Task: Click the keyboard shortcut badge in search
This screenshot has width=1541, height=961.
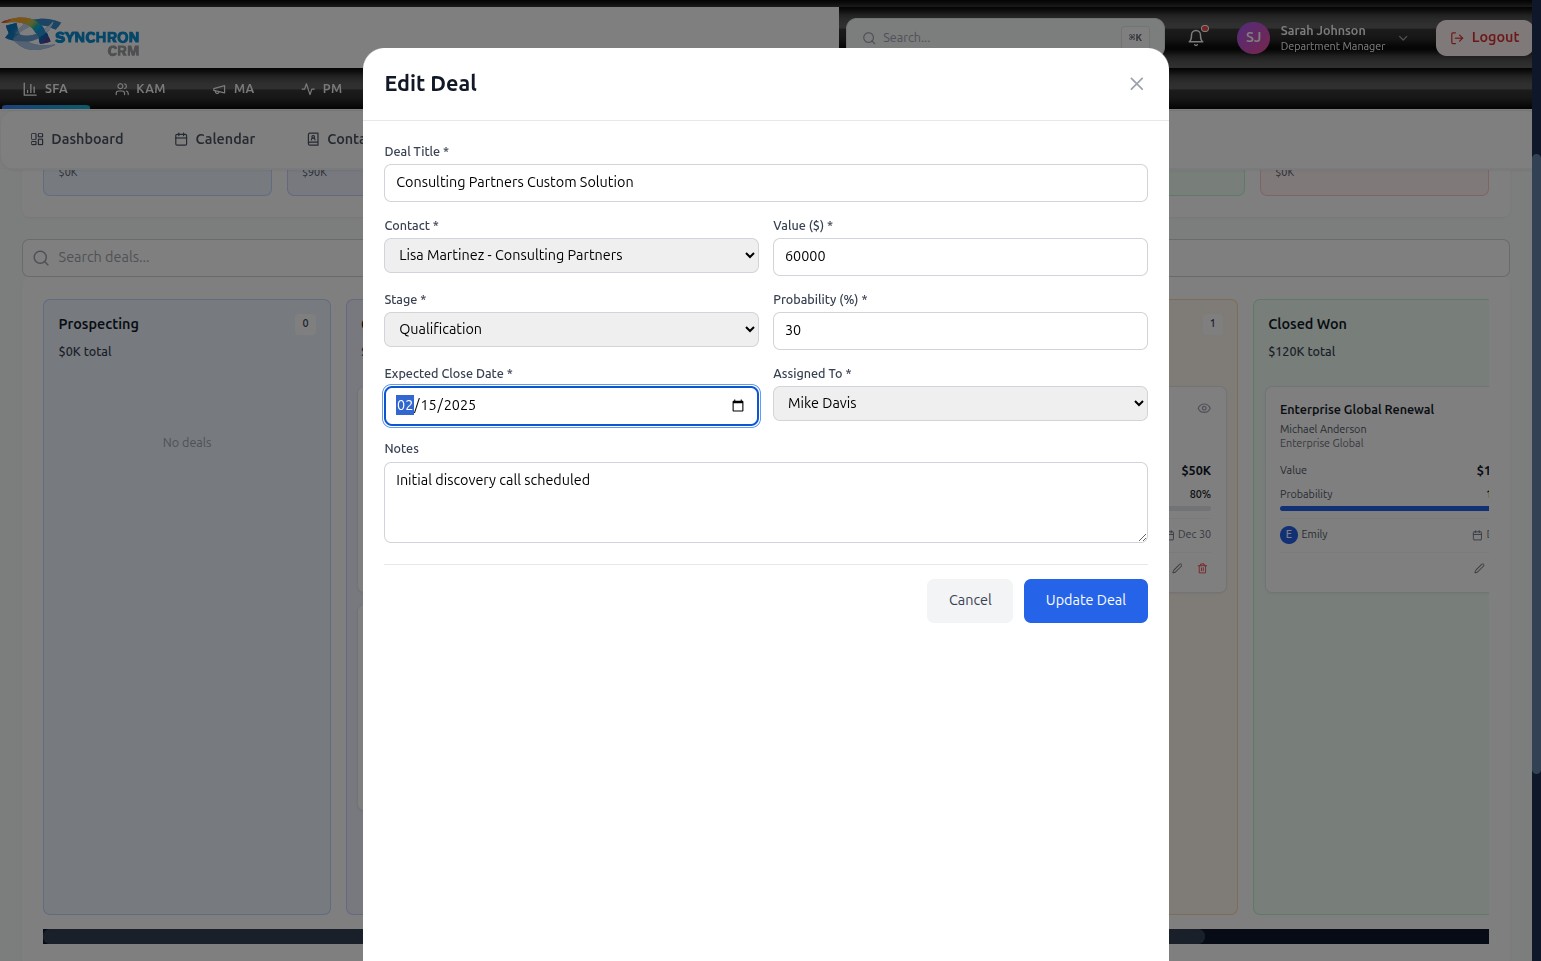Action: pos(1135,38)
